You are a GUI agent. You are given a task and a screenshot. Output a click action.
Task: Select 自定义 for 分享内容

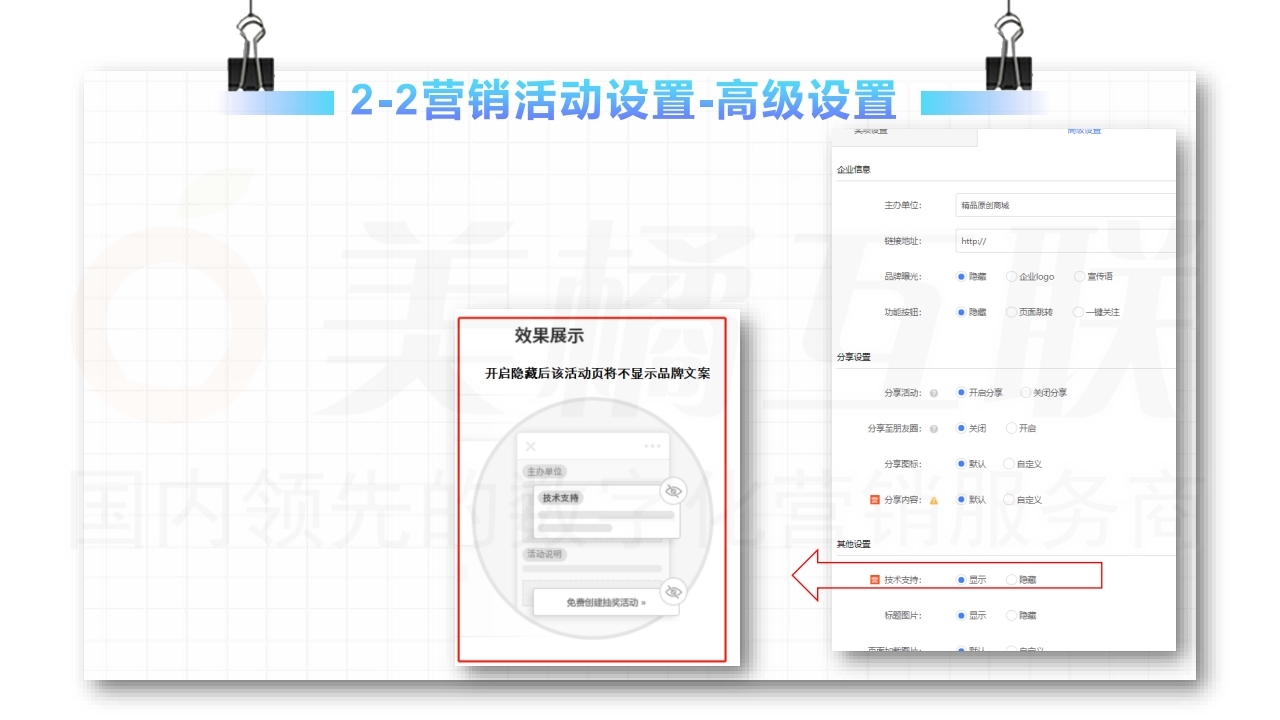[x=1010, y=500]
